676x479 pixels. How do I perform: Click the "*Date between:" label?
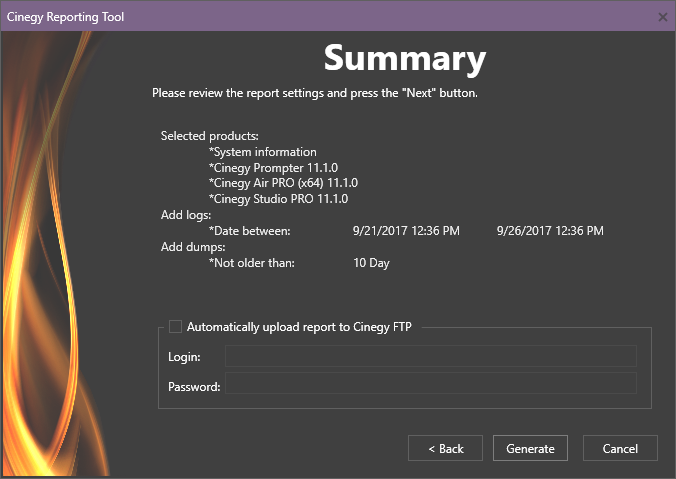click(x=249, y=231)
